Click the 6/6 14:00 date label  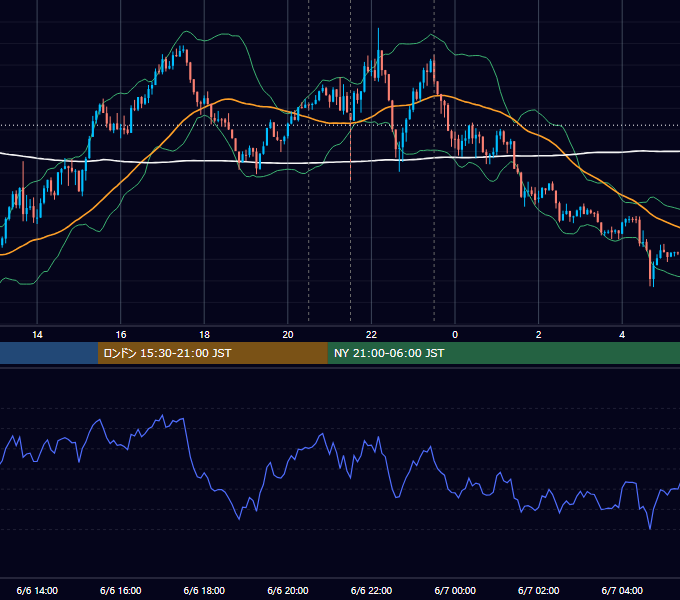click(x=37, y=590)
